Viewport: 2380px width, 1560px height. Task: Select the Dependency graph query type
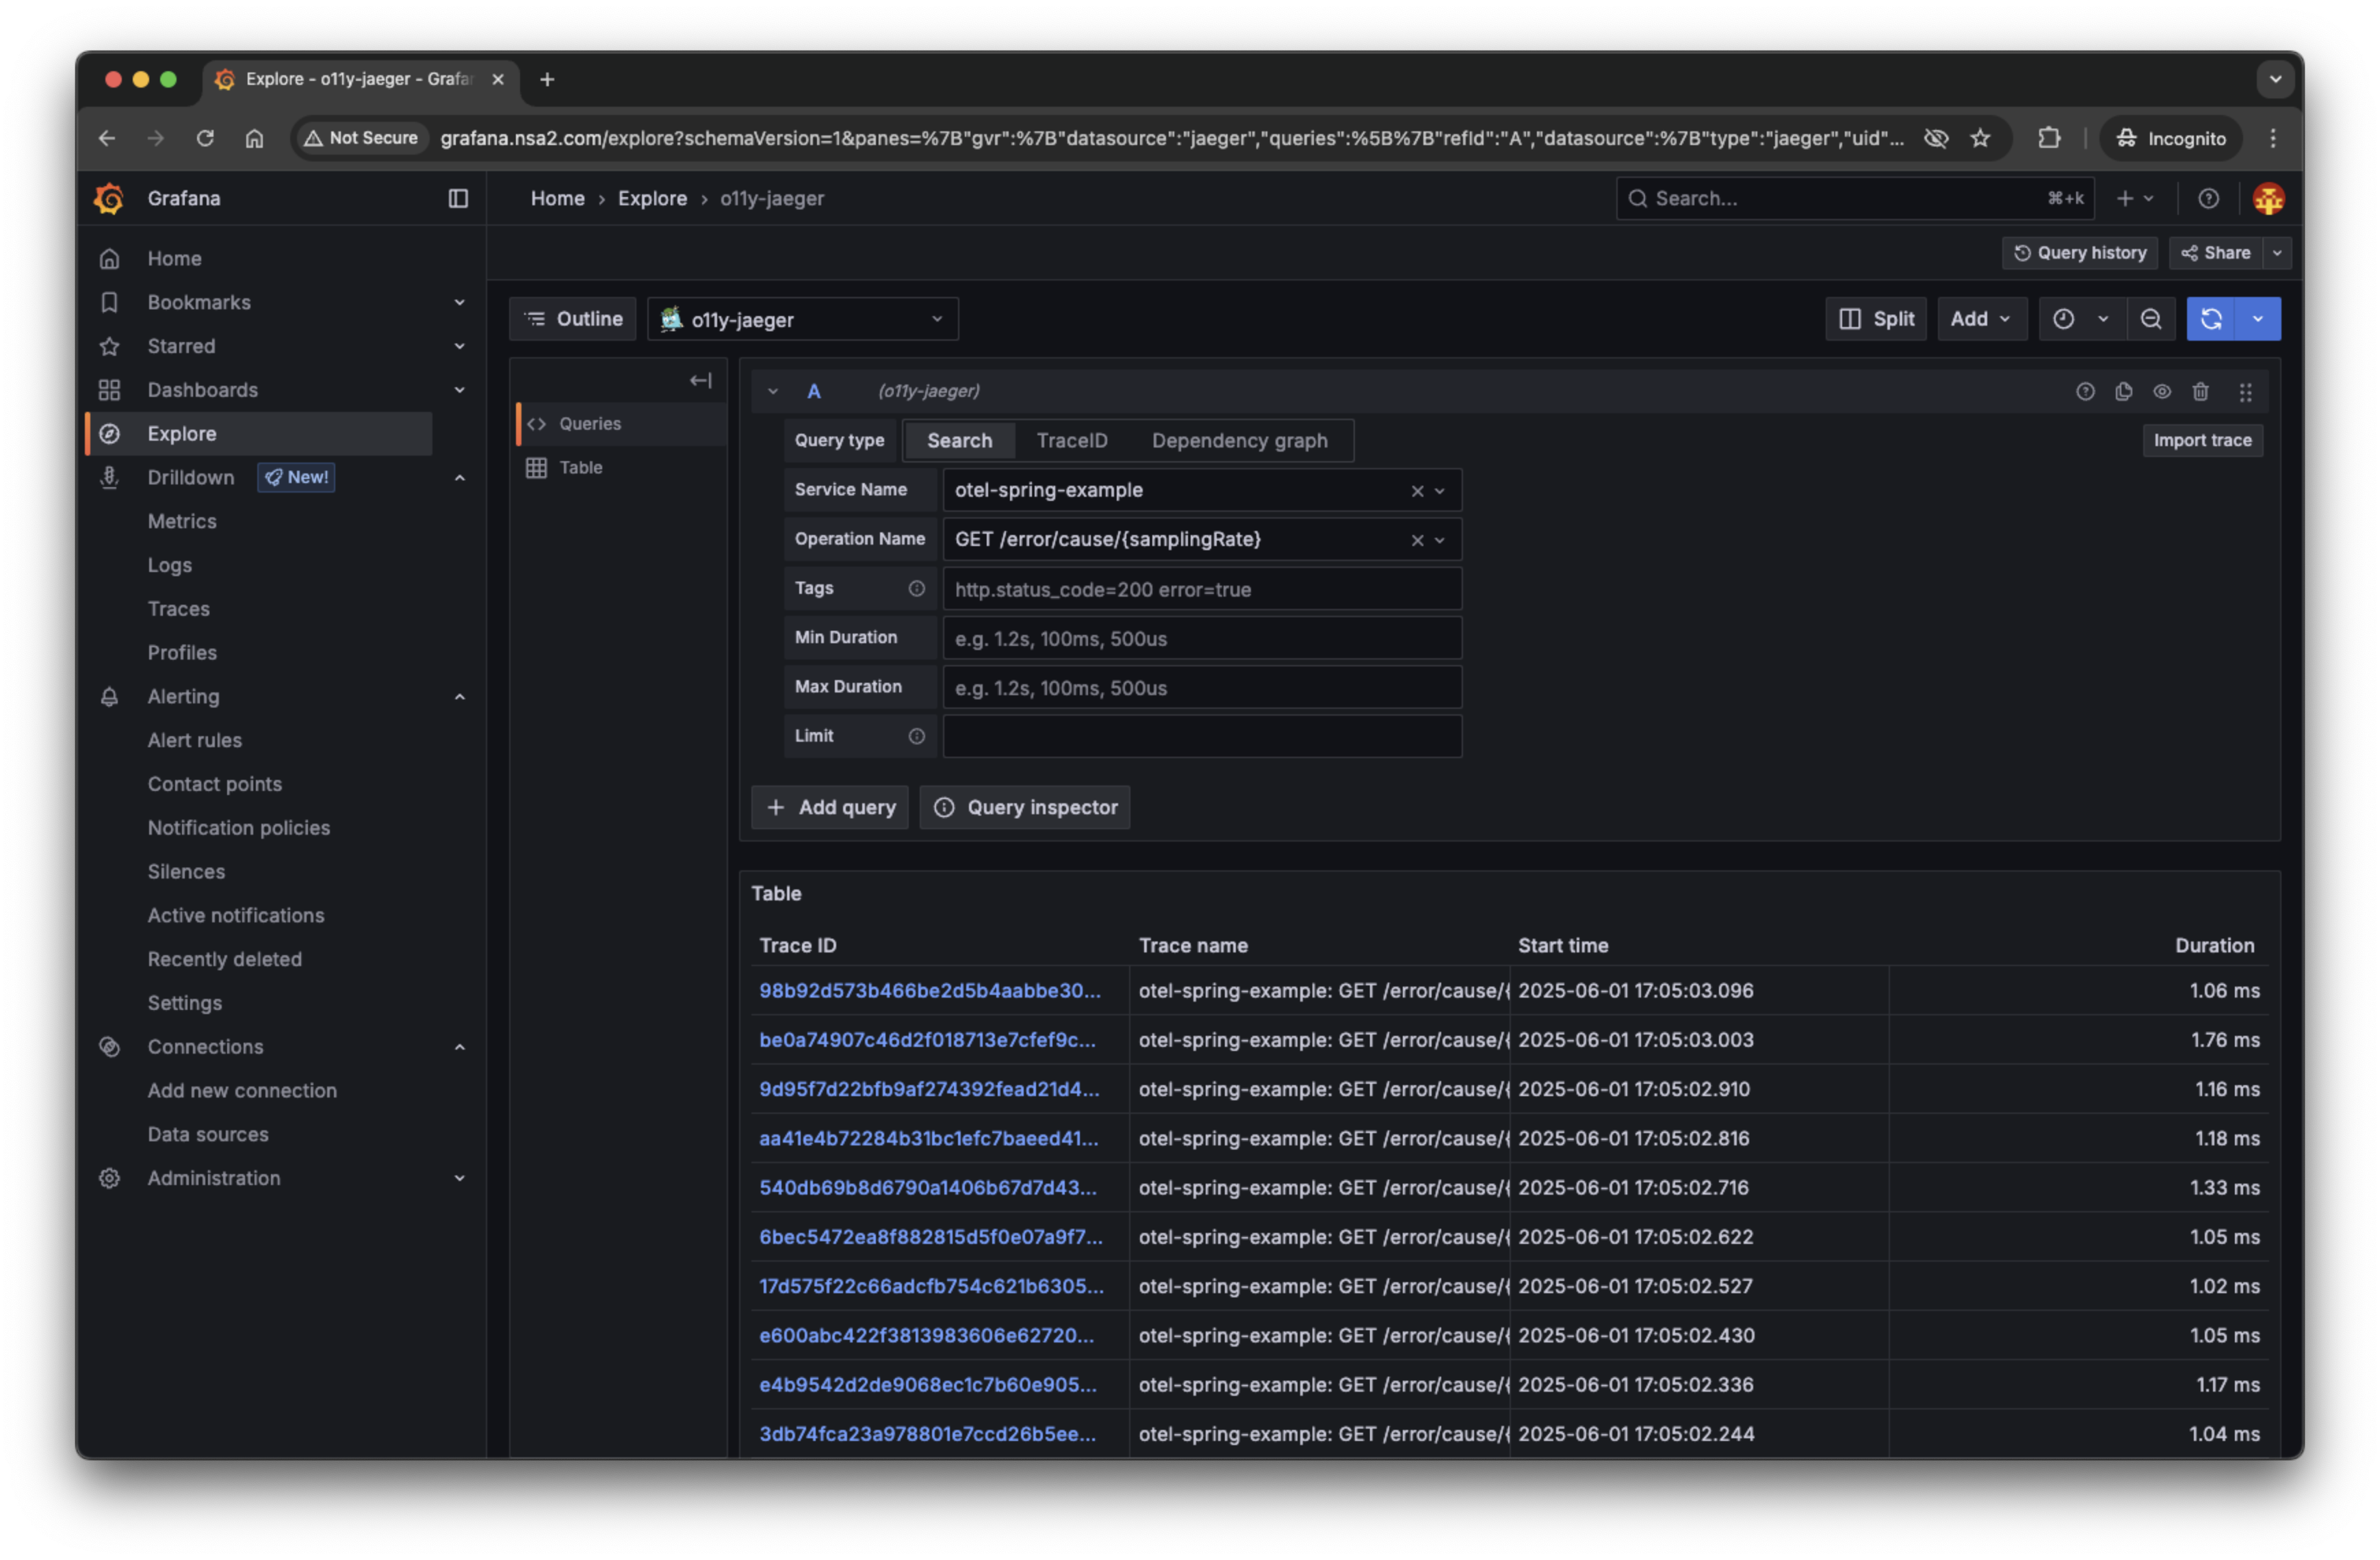tap(1239, 441)
